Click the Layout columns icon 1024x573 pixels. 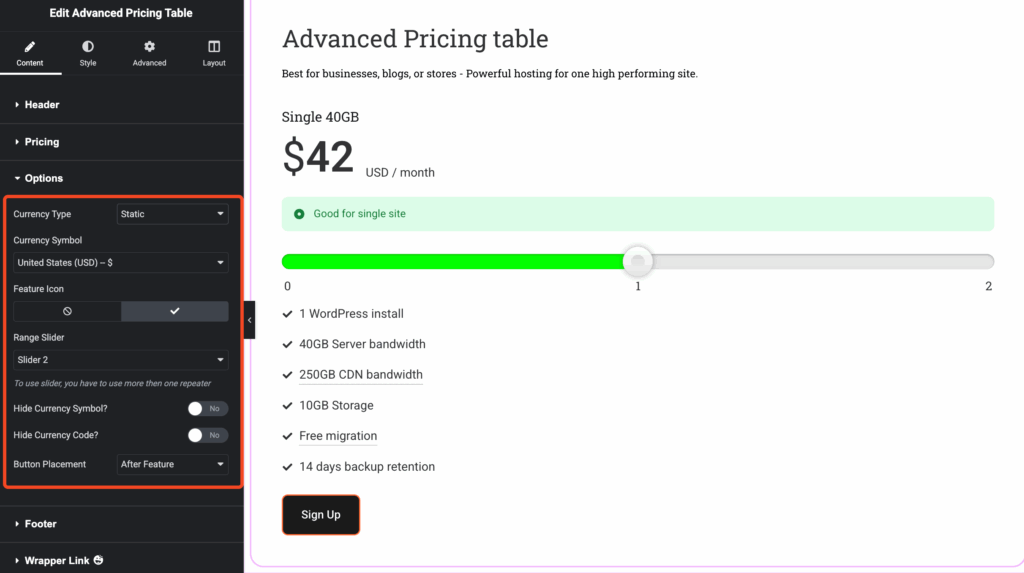(214, 47)
